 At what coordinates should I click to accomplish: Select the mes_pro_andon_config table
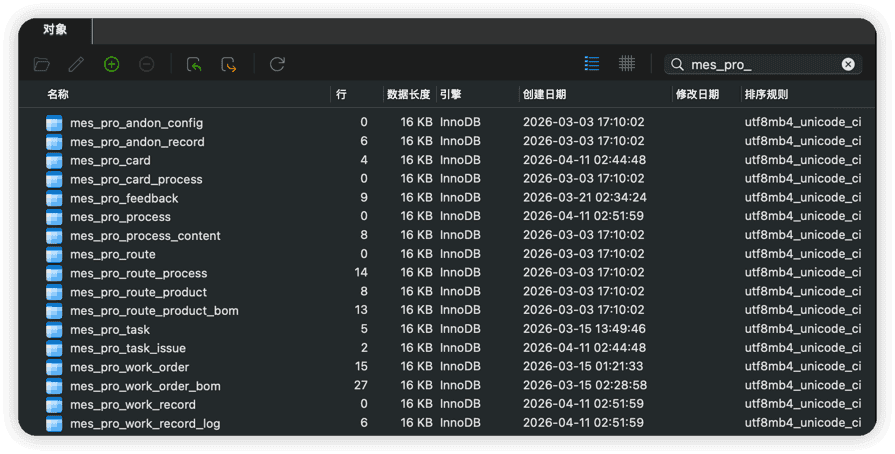[136, 123]
